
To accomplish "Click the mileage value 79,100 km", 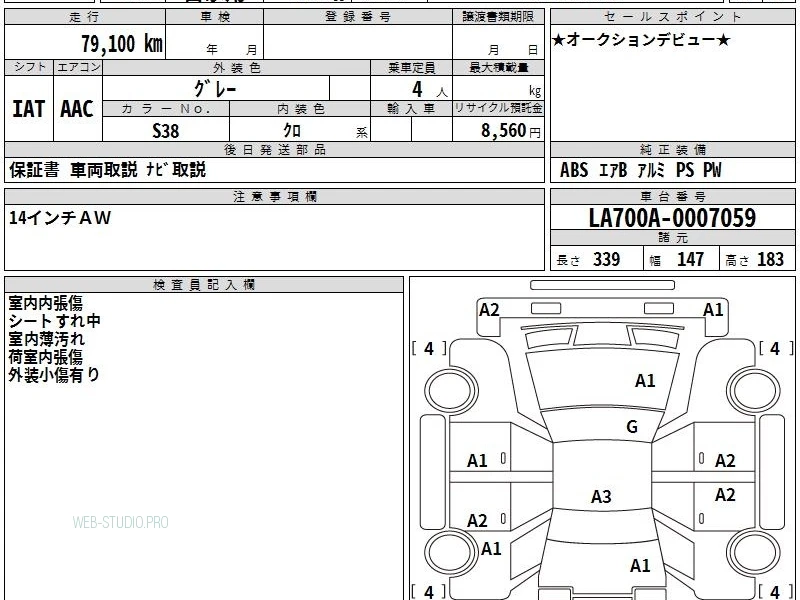I will 122,43.
